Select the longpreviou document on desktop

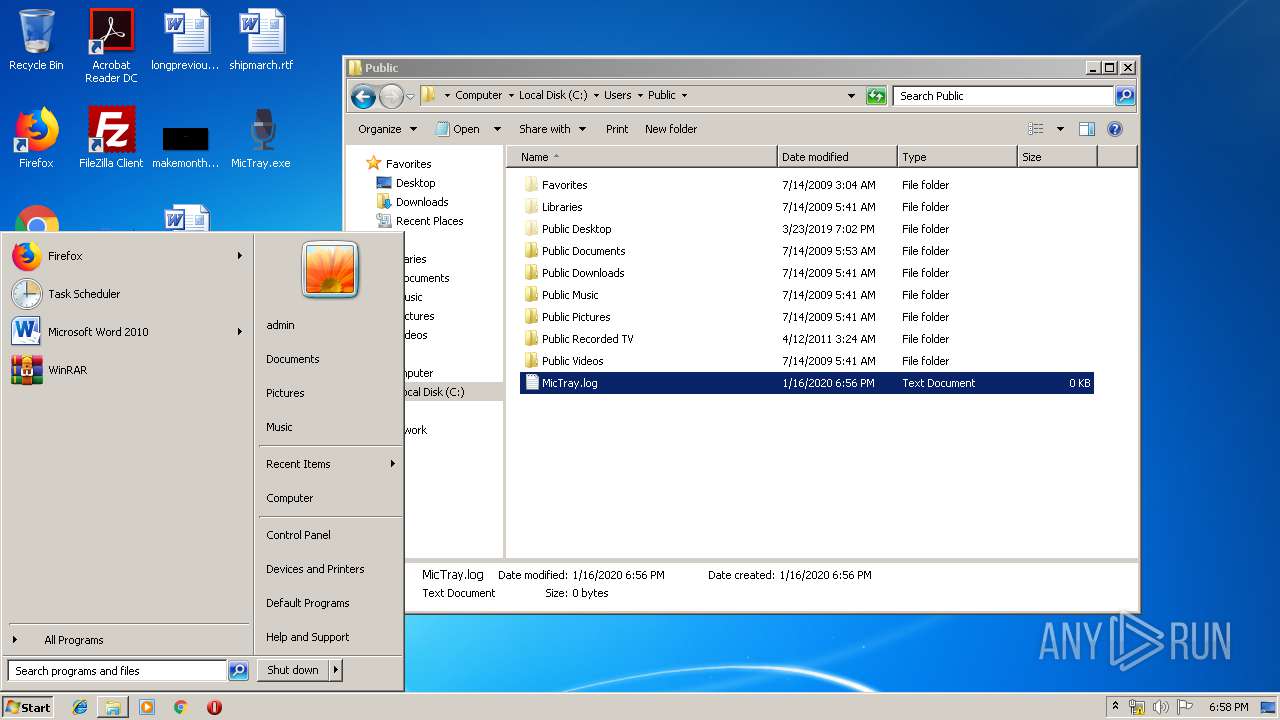185,40
